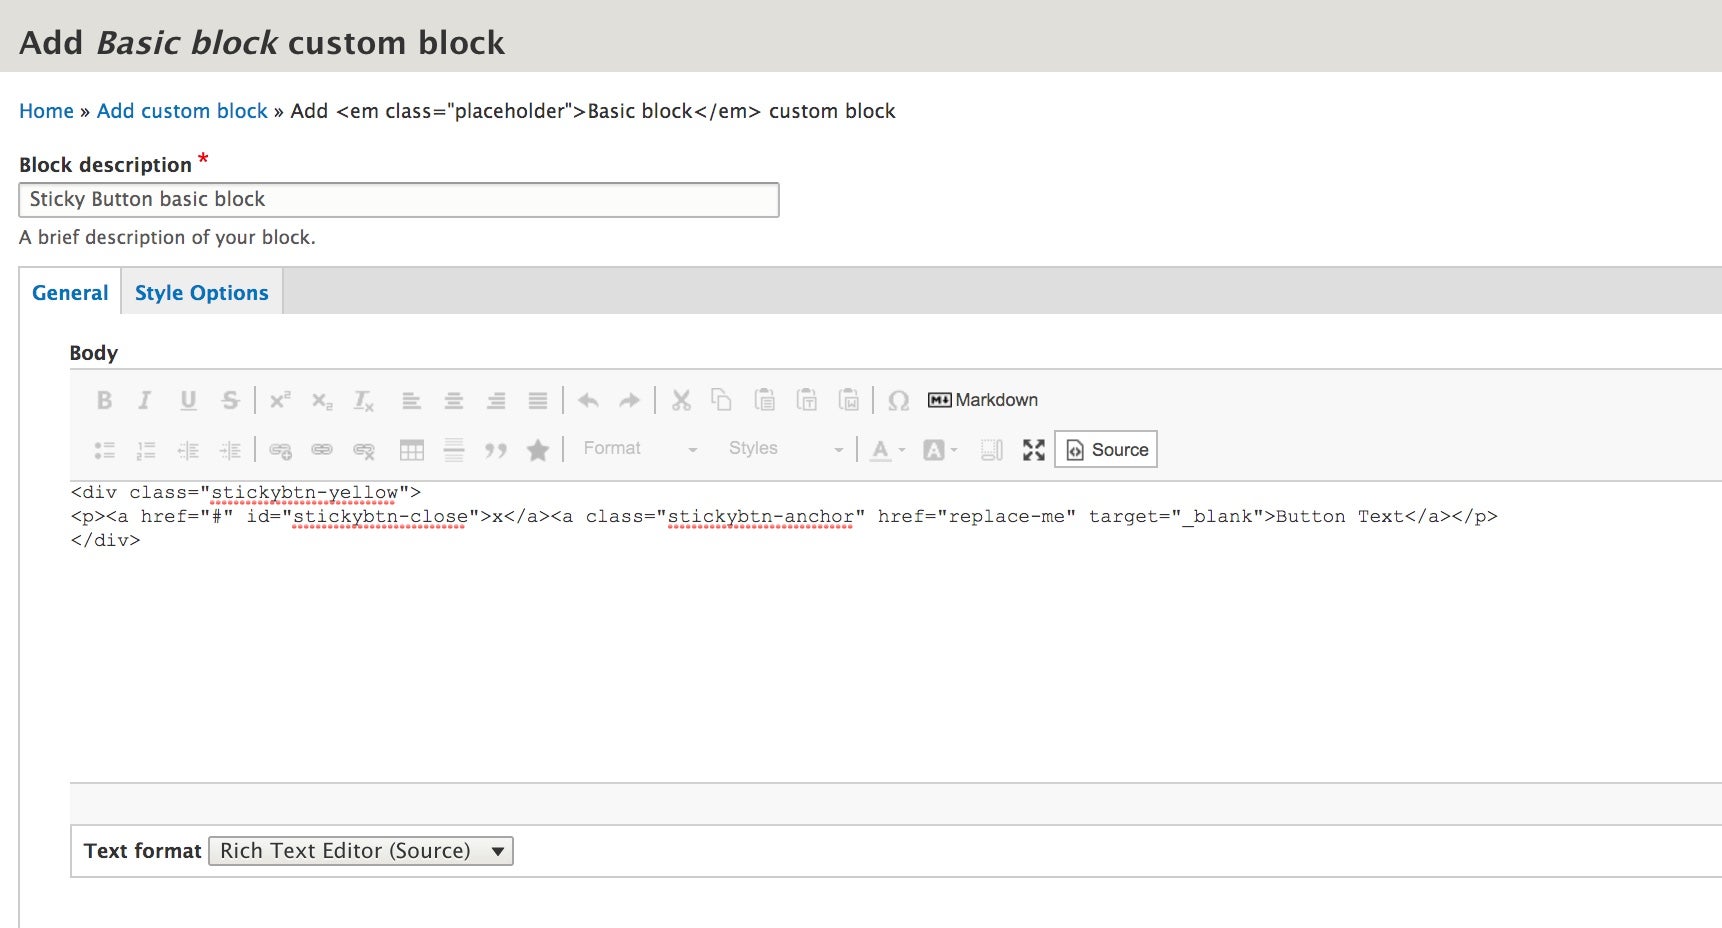The height and width of the screenshot is (928, 1722).
Task: Insert a table into the body
Action: pyautogui.click(x=412, y=449)
